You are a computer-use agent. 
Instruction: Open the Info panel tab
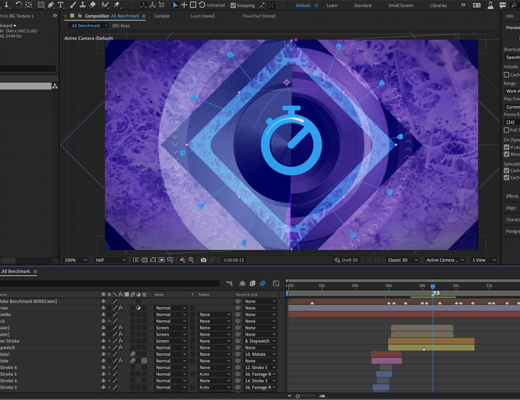point(510,16)
